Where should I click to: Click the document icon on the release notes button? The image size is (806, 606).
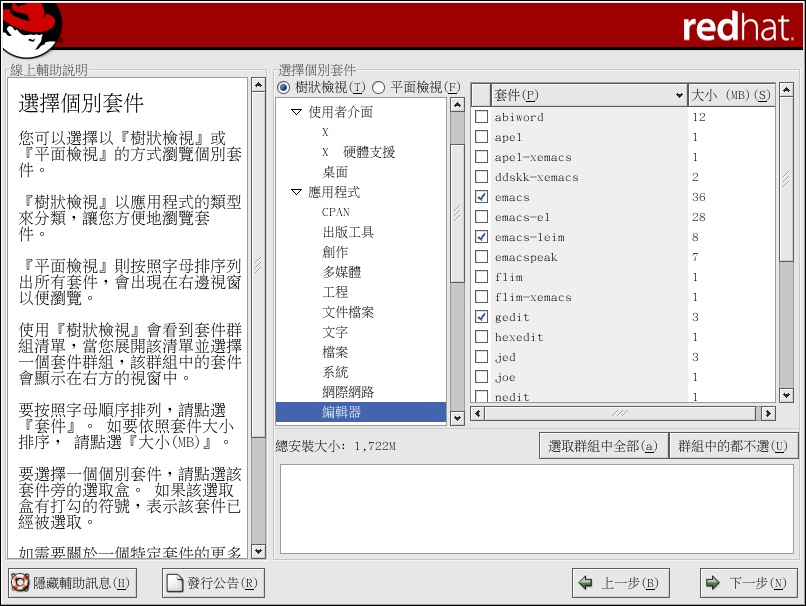174,583
